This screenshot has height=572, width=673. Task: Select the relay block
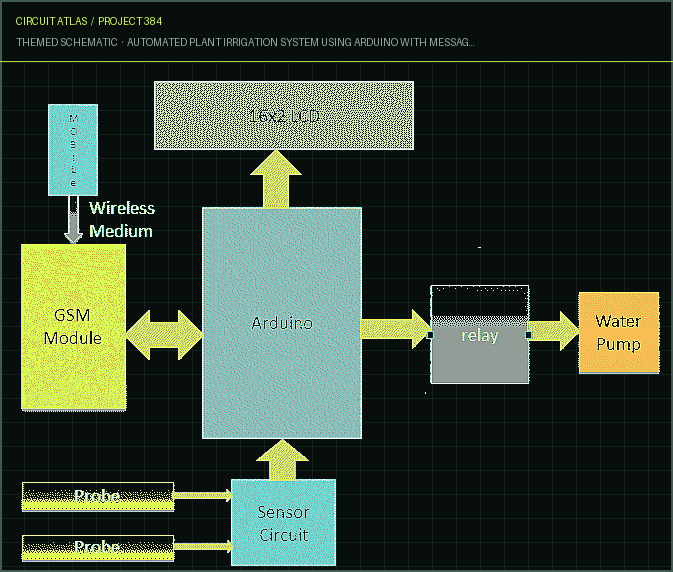coord(479,334)
